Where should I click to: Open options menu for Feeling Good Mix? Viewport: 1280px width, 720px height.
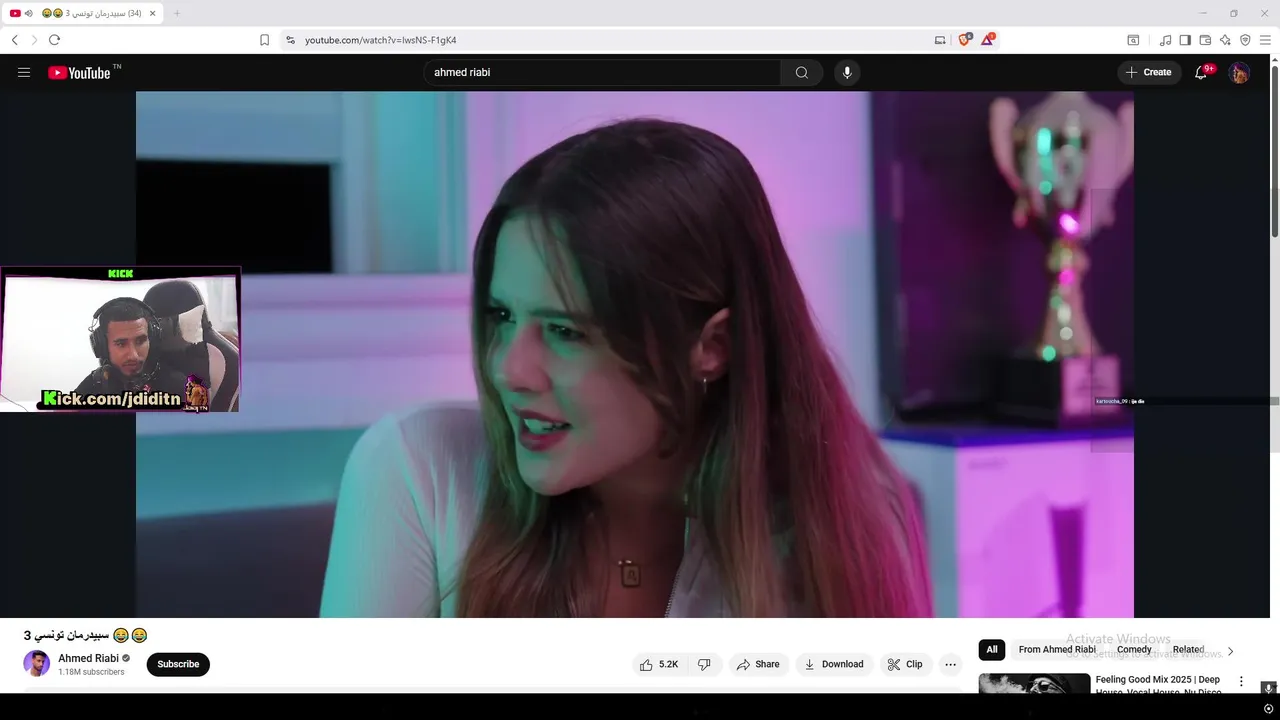coord(1241,682)
